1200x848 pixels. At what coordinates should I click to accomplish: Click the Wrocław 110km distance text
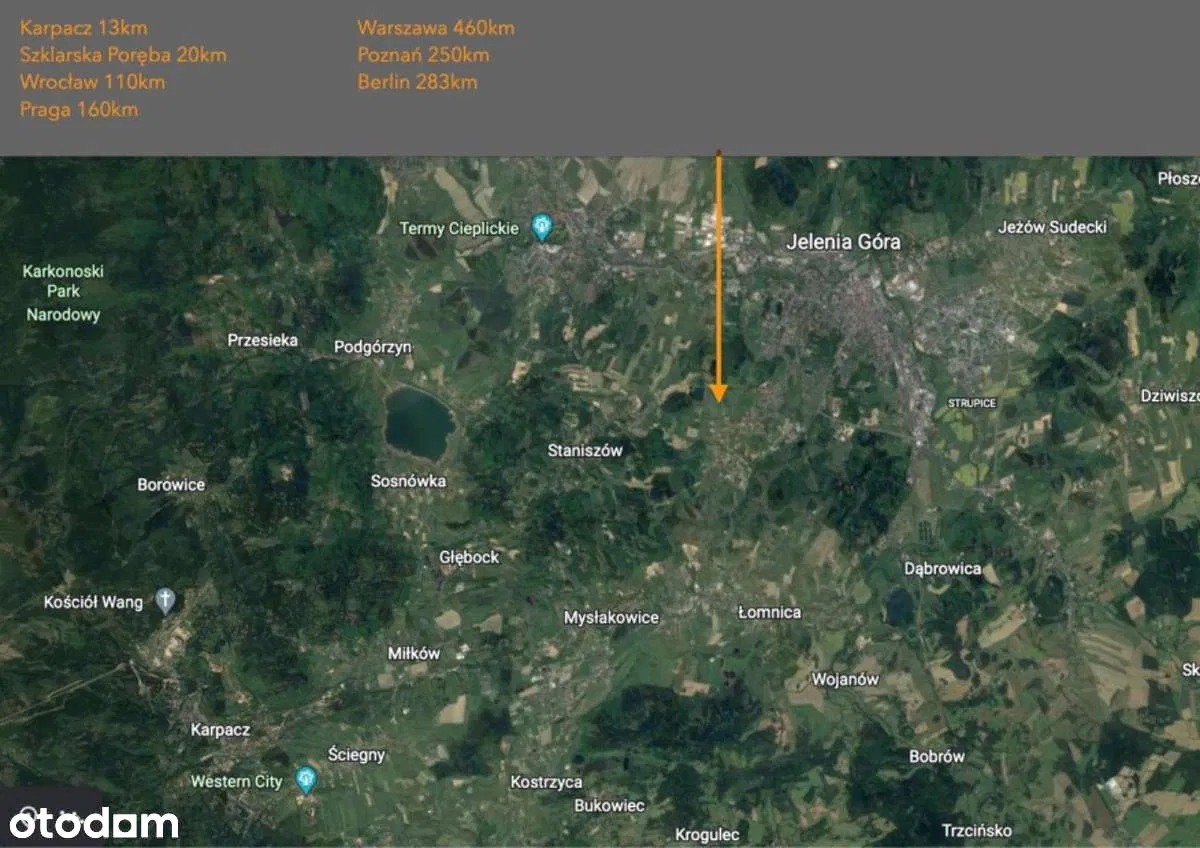pos(92,82)
